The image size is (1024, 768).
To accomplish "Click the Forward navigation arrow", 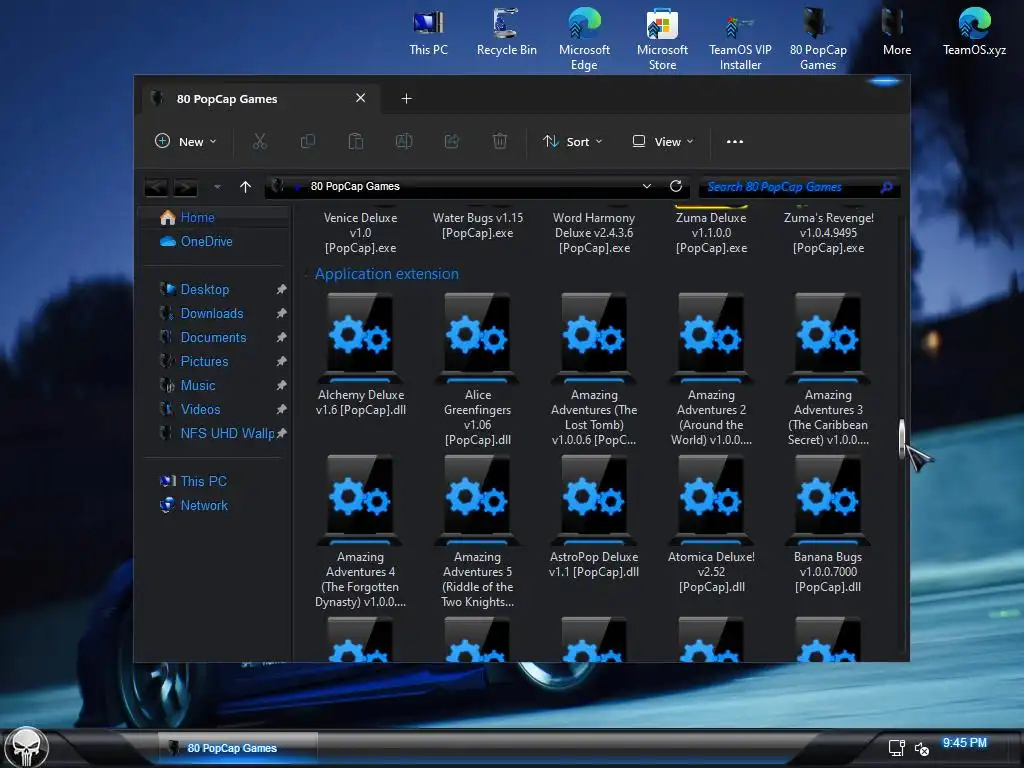I will point(185,187).
